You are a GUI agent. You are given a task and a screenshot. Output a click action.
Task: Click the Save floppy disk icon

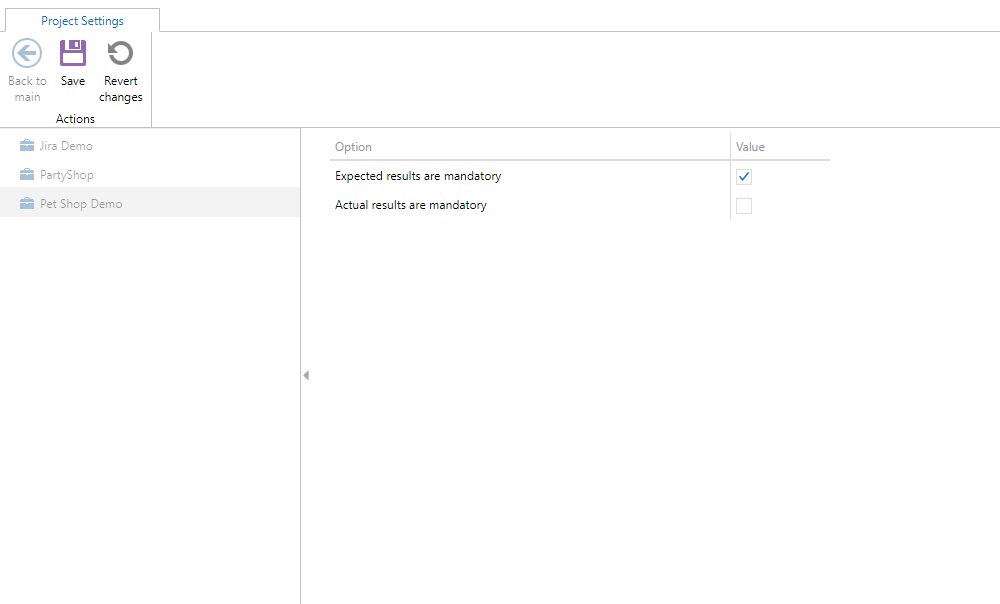tap(73, 53)
